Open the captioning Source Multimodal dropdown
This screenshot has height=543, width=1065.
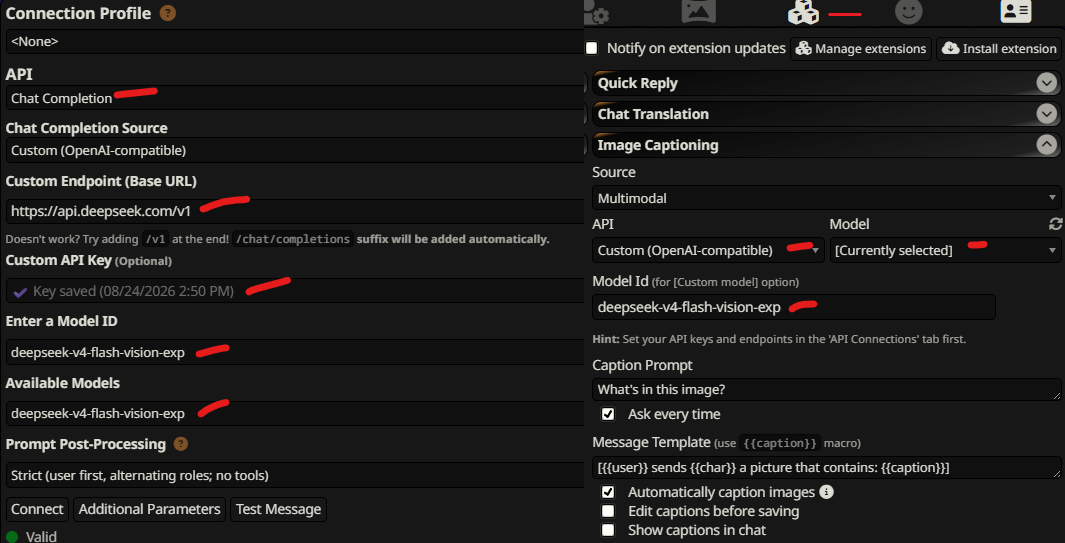coord(827,198)
